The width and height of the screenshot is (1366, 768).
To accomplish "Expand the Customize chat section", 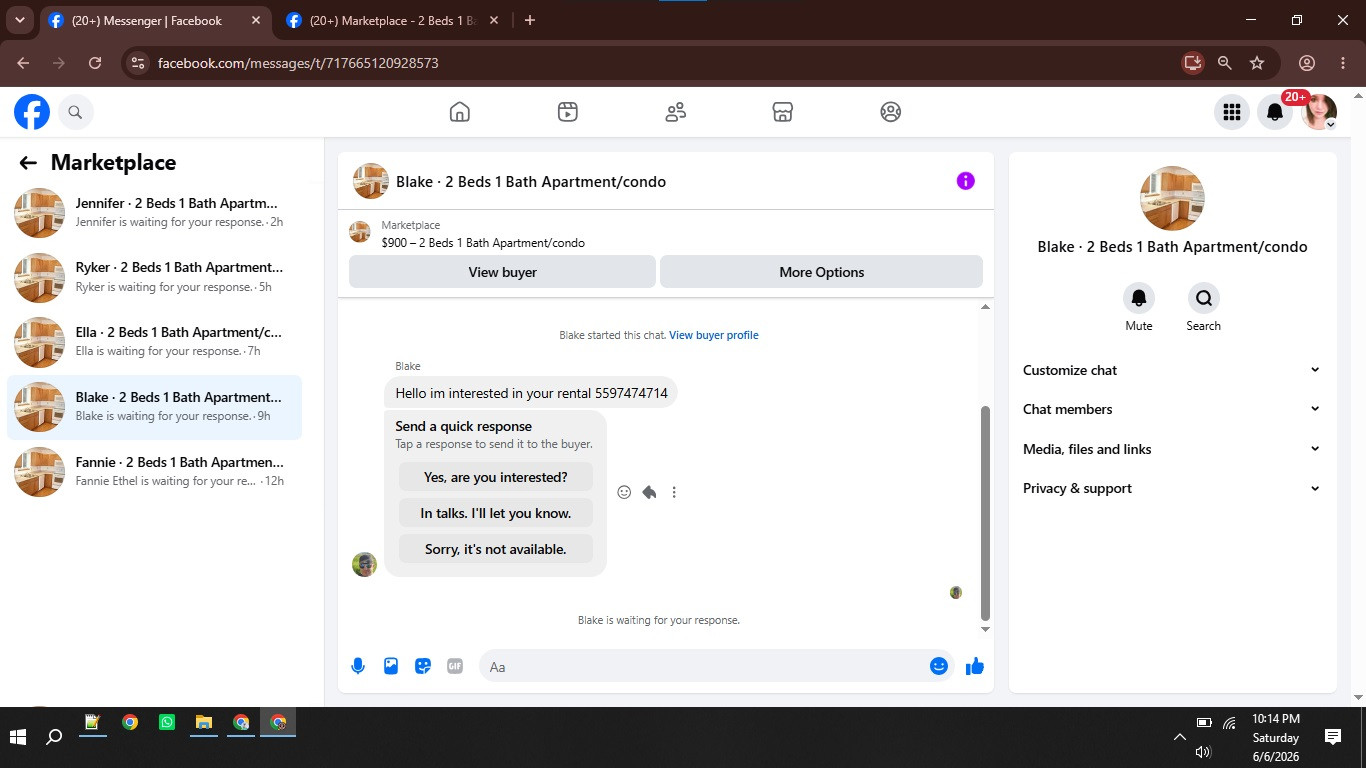I will click(1172, 370).
